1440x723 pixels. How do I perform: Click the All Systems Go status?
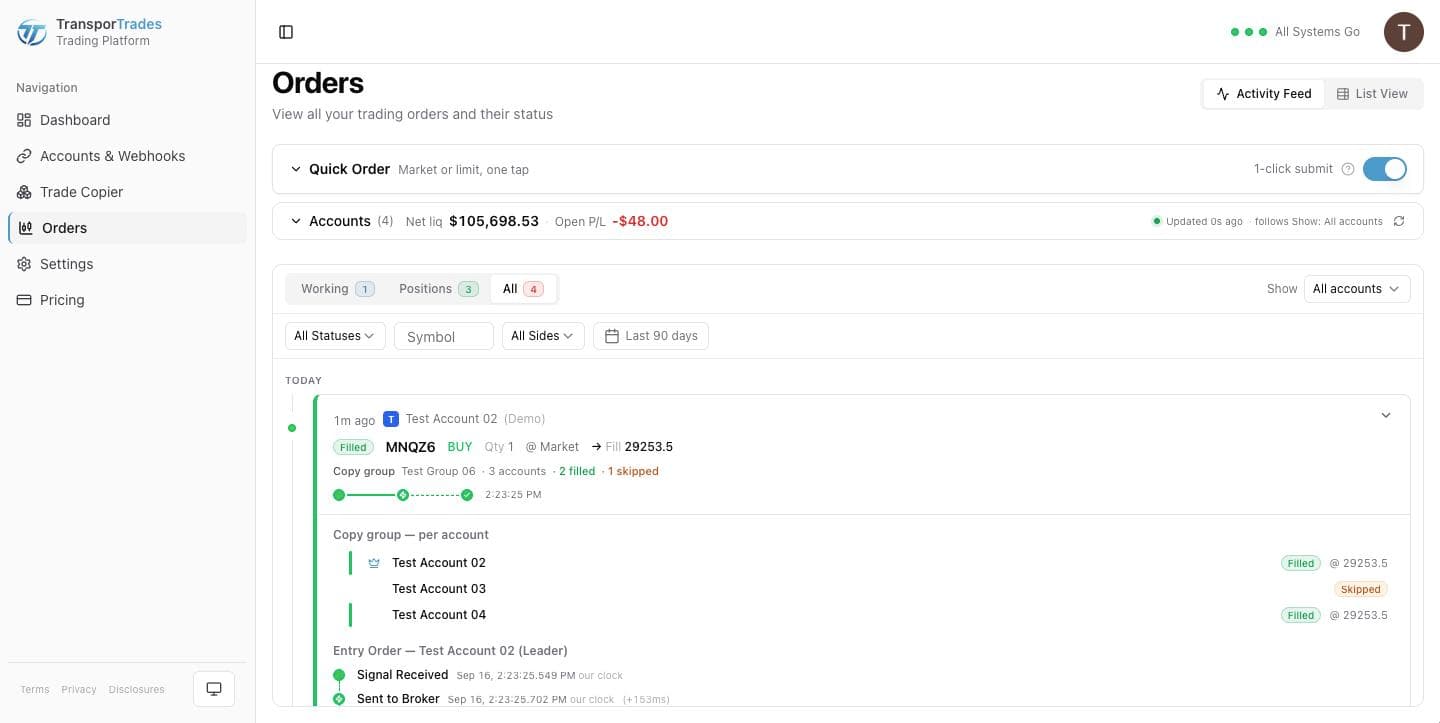coord(1295,32)
